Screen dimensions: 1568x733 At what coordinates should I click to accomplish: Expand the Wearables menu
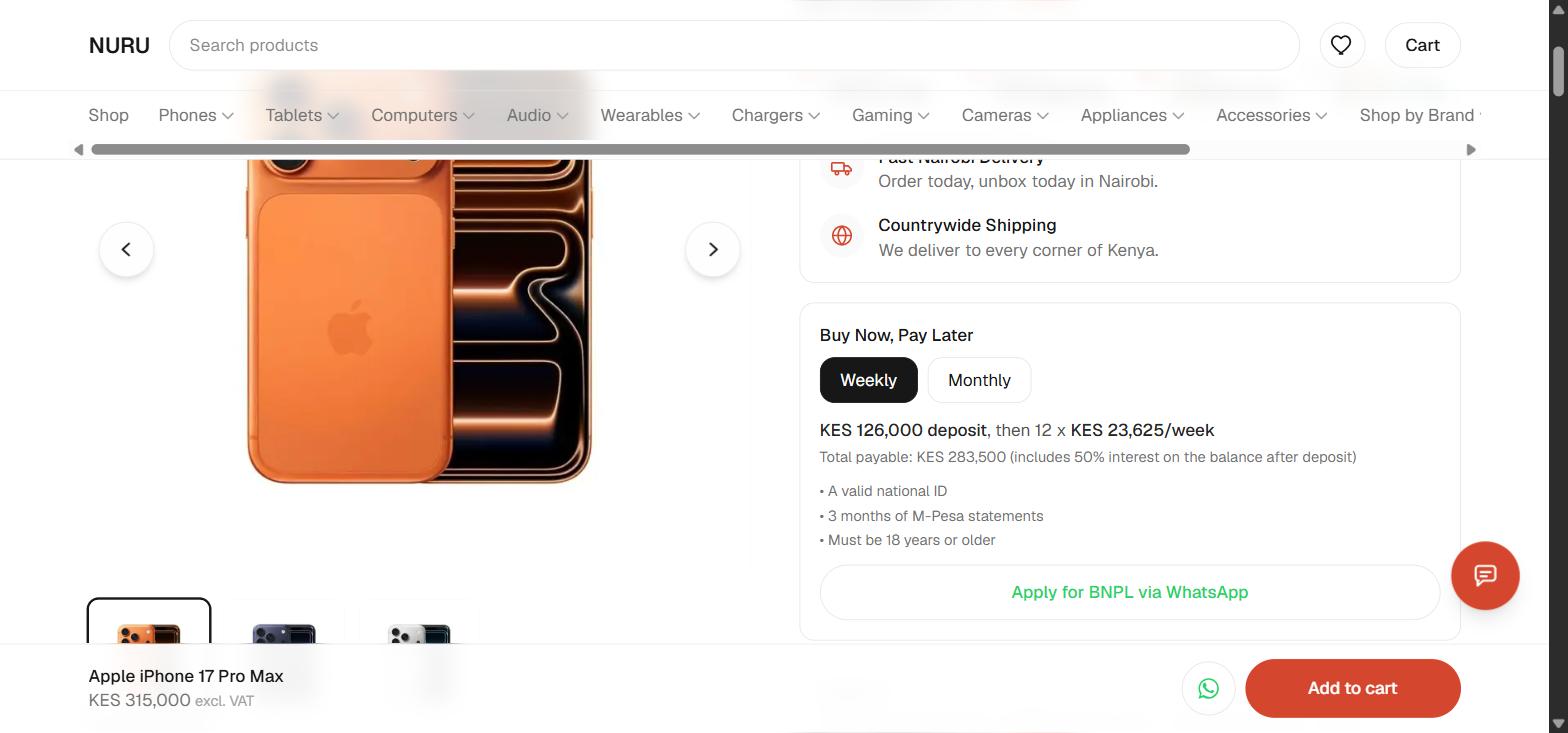click(650, 115)
